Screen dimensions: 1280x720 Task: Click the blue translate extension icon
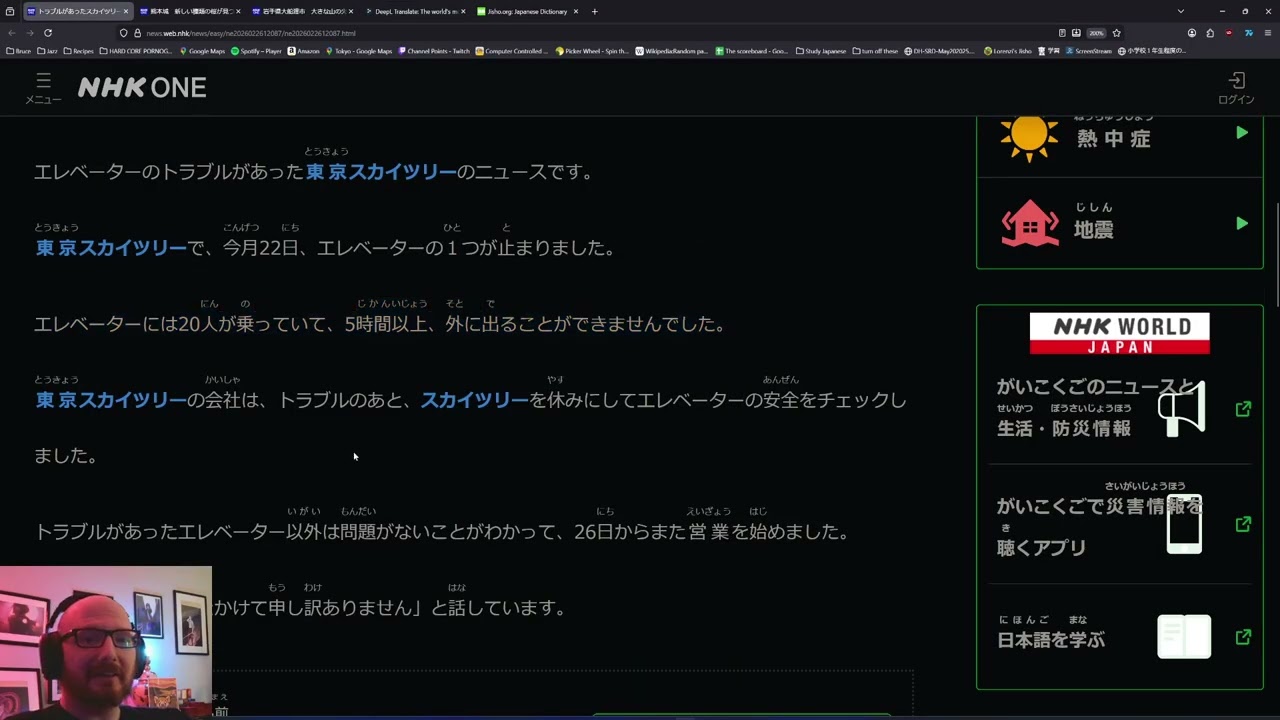(x=1248, y=33)
